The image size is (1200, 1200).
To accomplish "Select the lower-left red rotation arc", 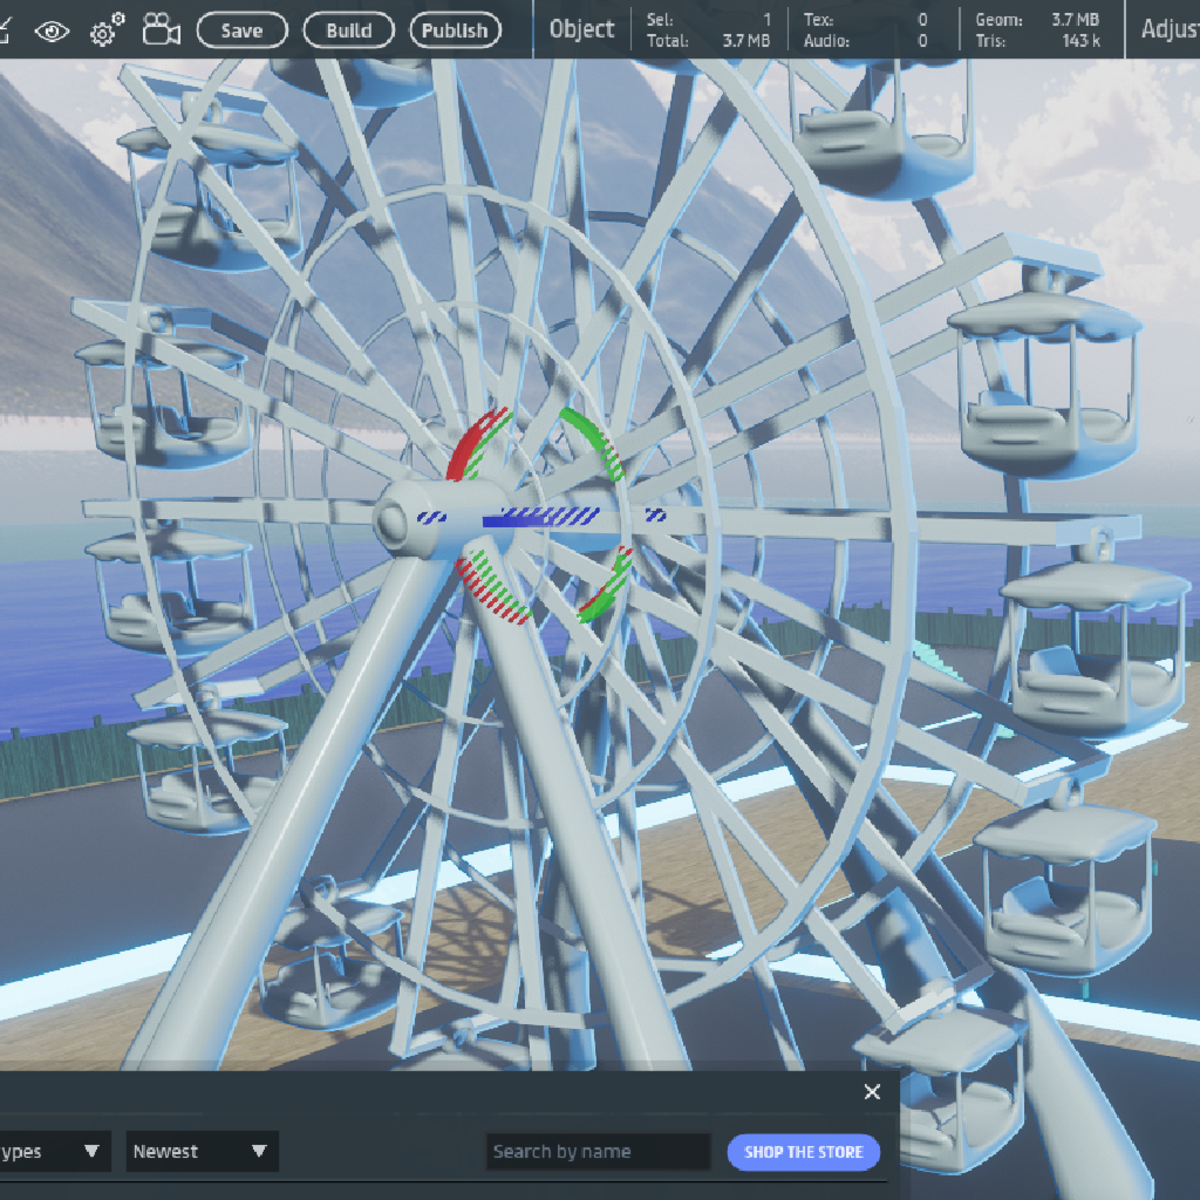I will (491, 590).
